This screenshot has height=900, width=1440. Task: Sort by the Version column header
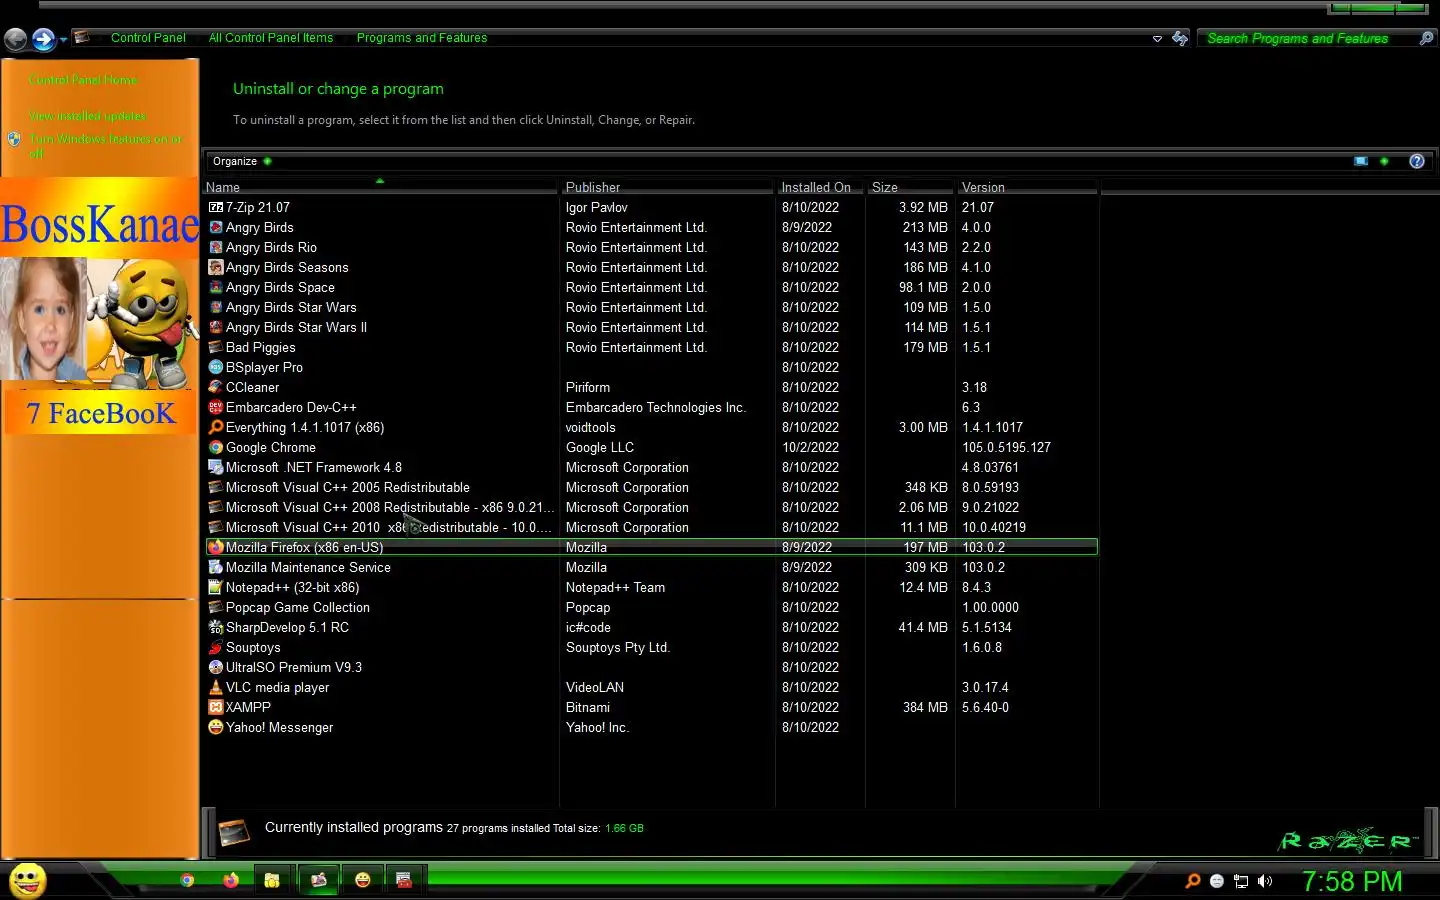(1027, 187)
